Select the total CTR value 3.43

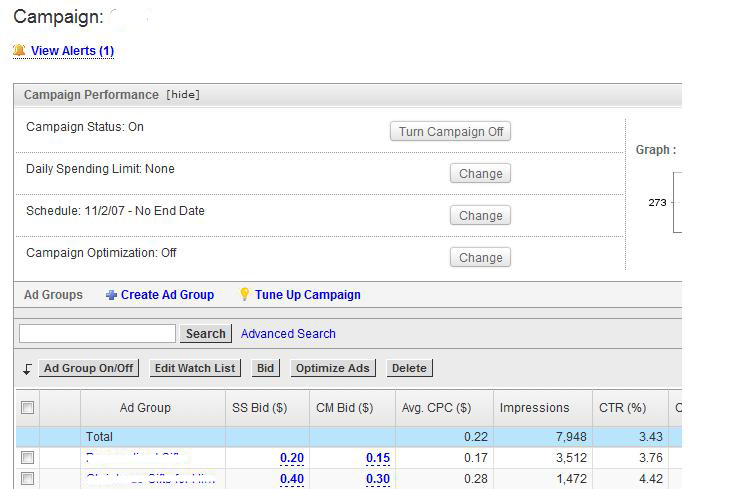tap(650, 437)
